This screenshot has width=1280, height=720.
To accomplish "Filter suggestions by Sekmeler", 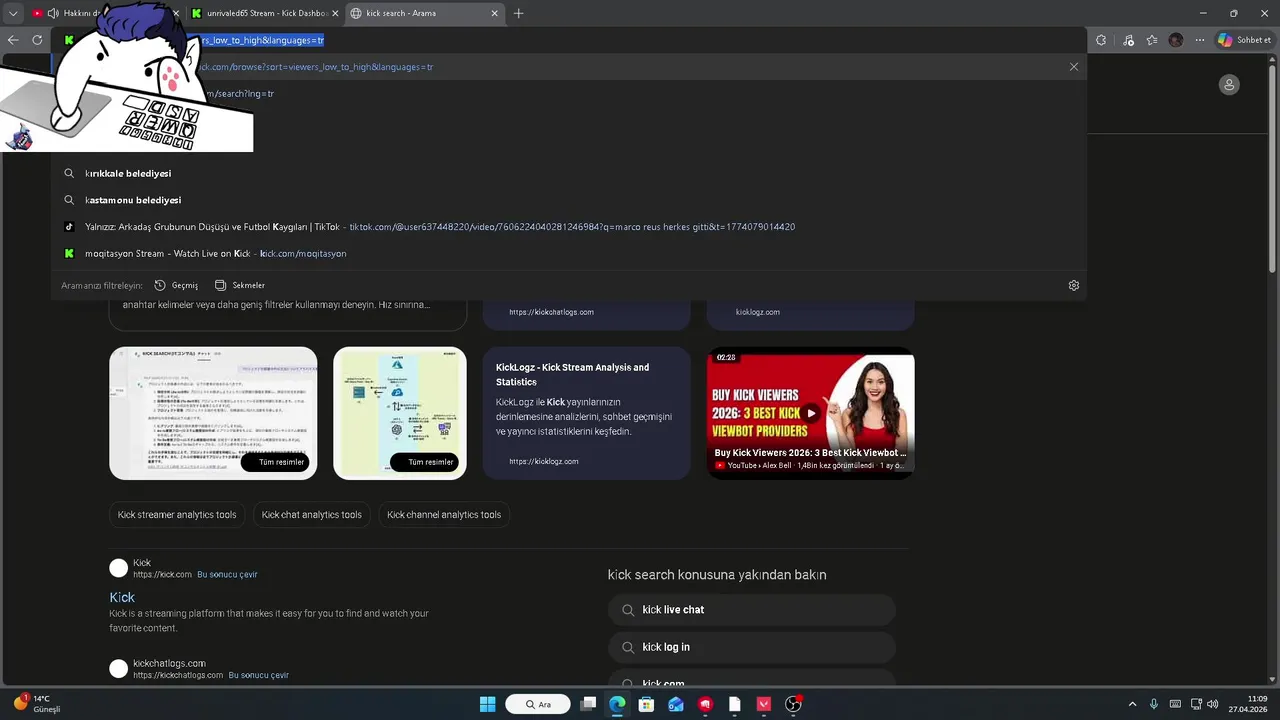I will click(240, 285).
